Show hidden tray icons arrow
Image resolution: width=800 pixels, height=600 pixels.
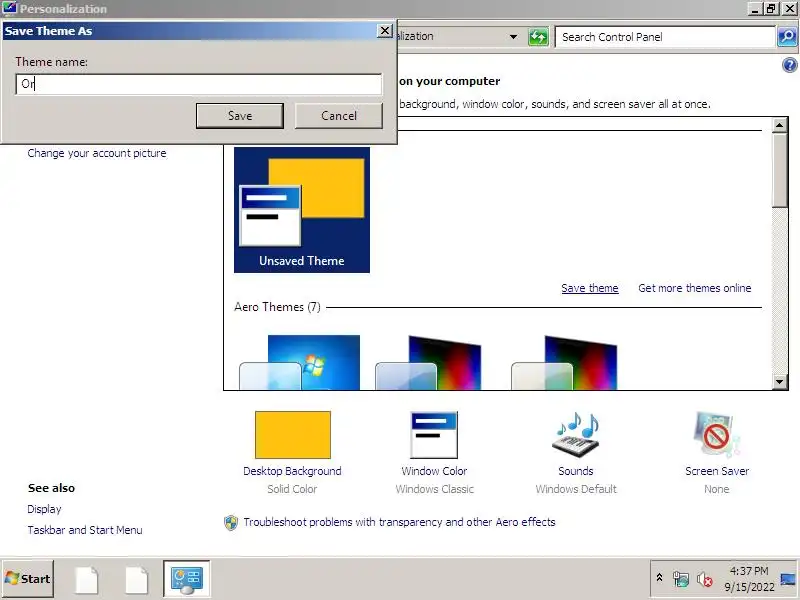click(x=659, y=578)
